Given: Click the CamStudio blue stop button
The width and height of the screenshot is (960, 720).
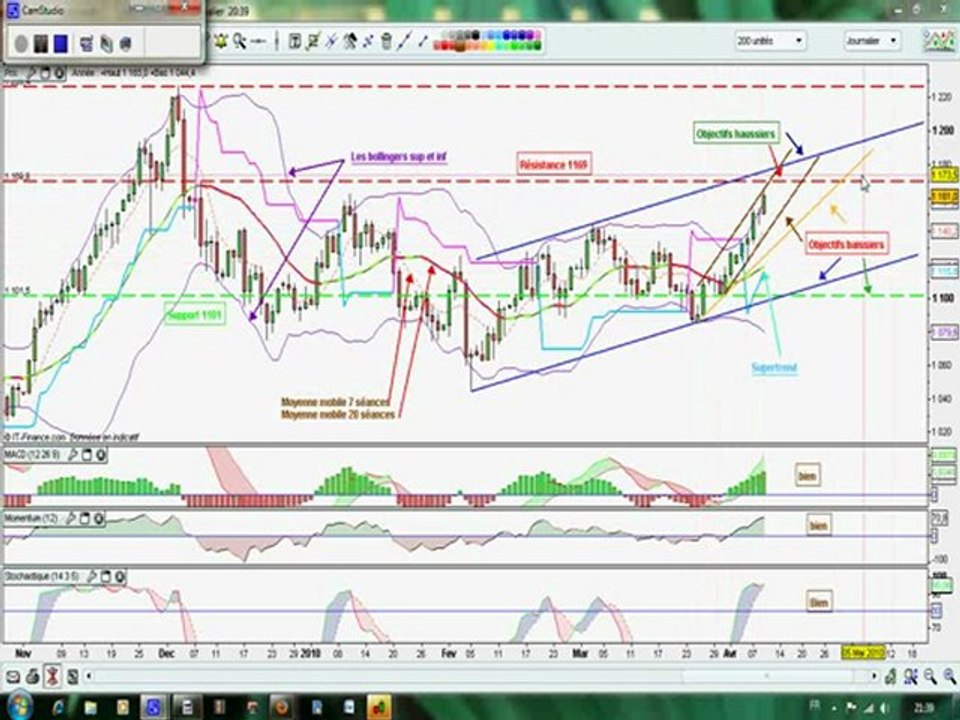Looking at the screenshot, I should point(60,43).
